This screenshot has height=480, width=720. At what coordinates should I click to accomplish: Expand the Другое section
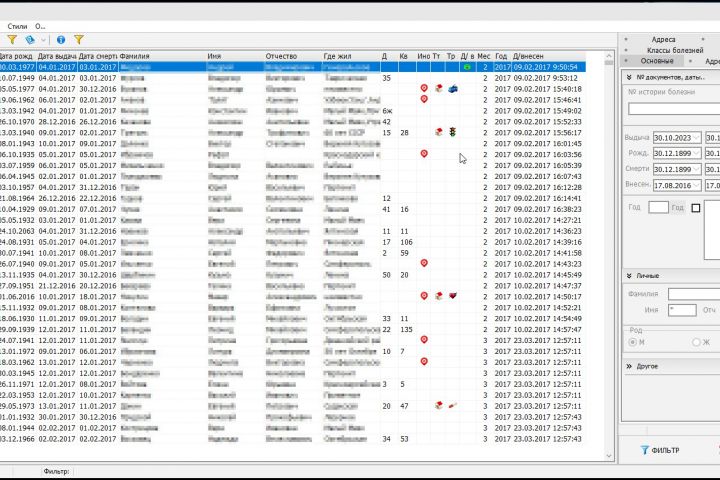[x=629, y=366]
